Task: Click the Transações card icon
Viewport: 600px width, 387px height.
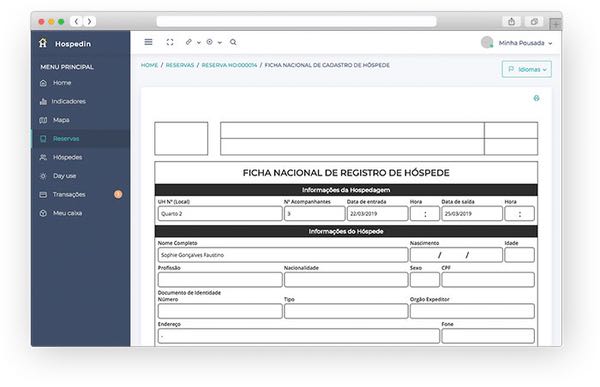Action: click(x=43, y=194)
